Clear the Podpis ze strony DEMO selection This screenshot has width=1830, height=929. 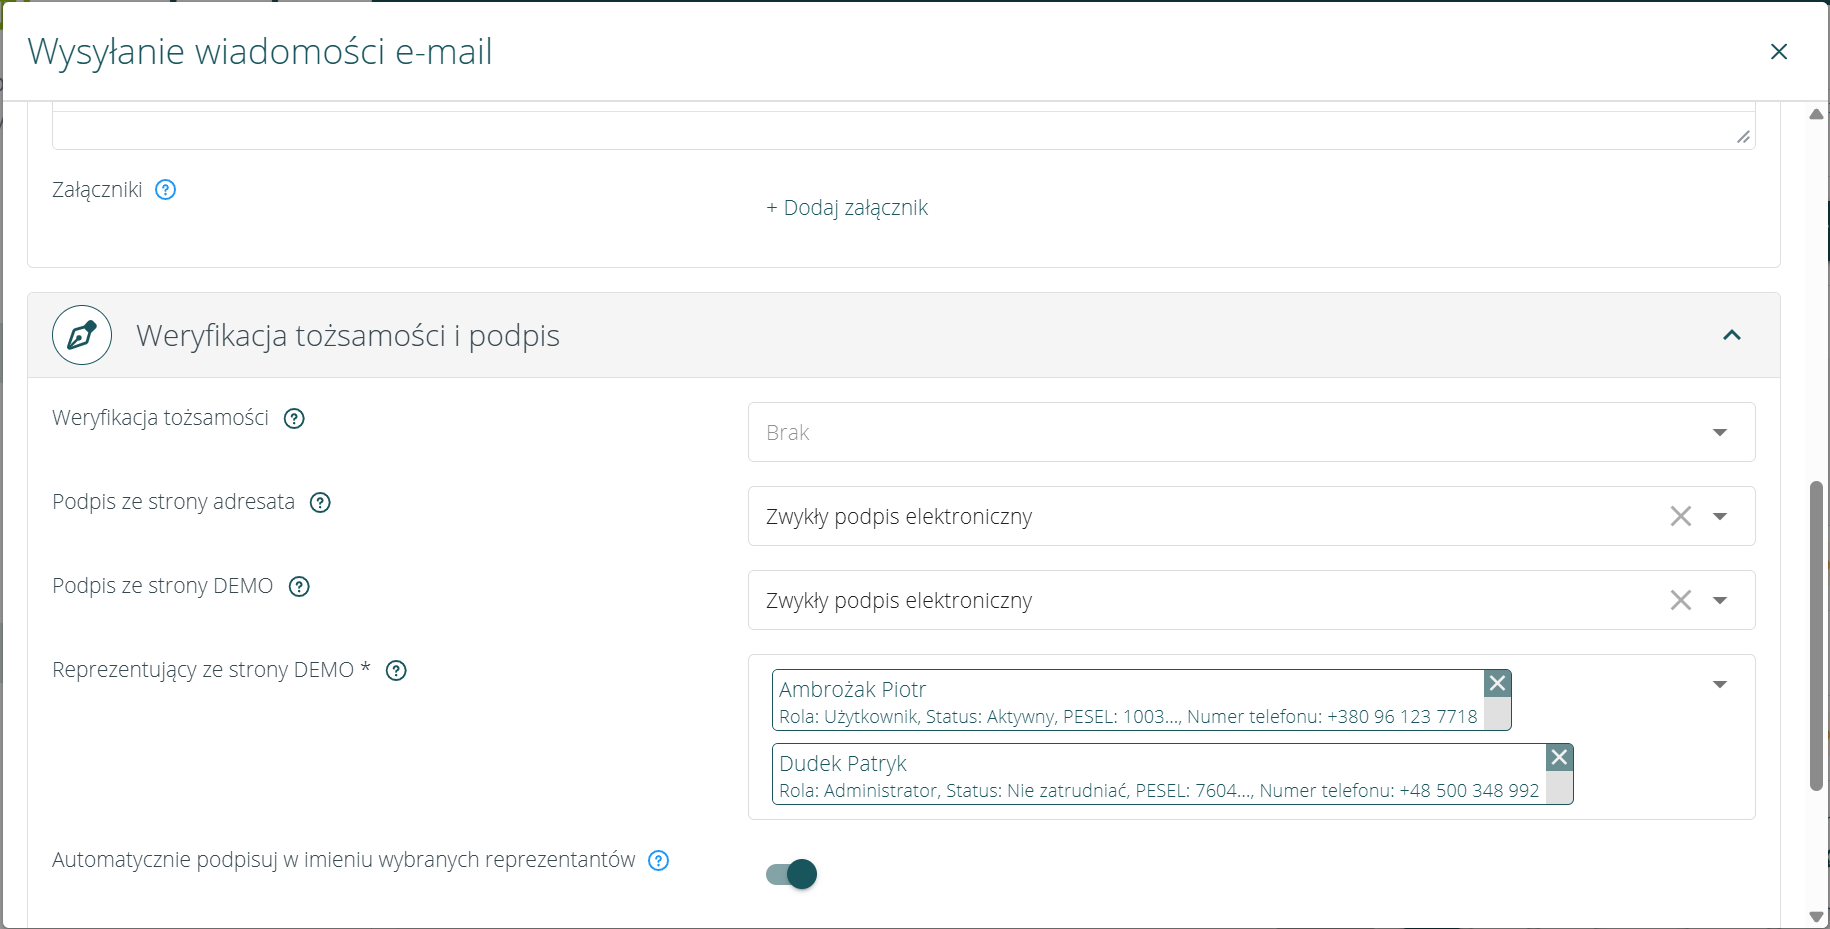tap(1680, 600)
